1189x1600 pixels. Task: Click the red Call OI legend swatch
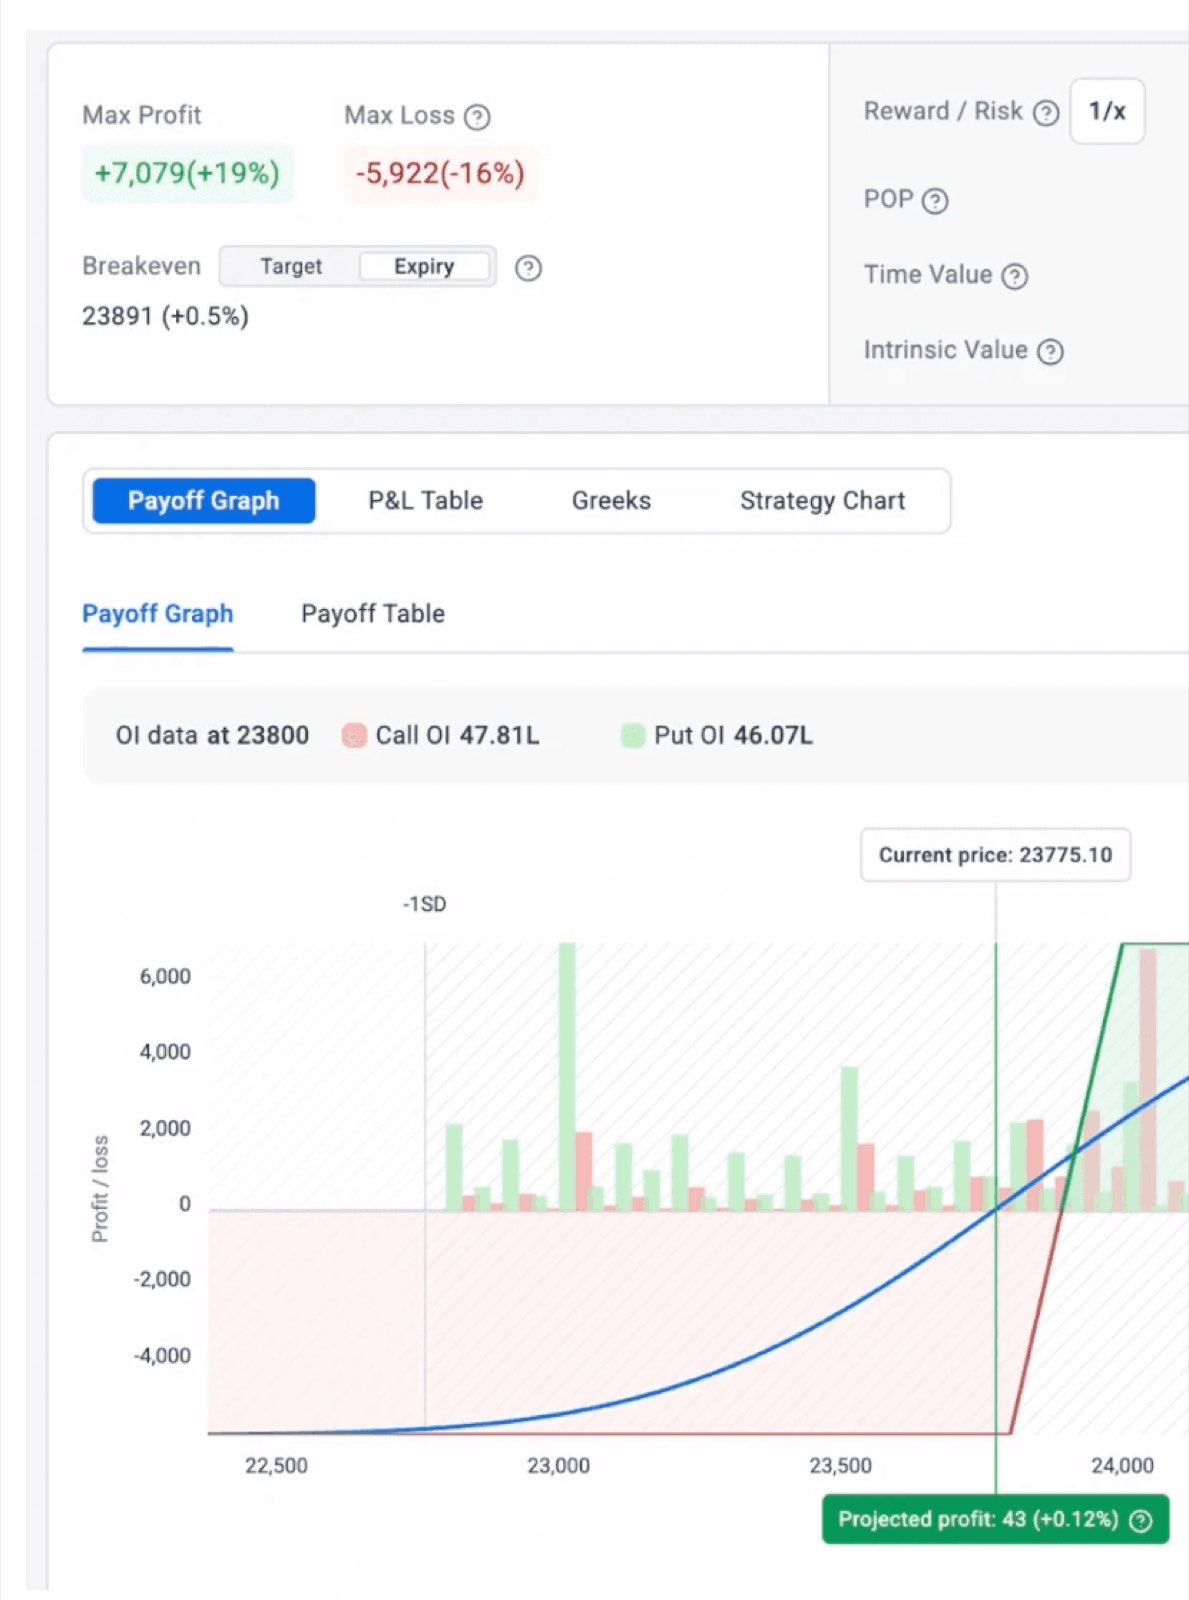(x=354, y=736)
